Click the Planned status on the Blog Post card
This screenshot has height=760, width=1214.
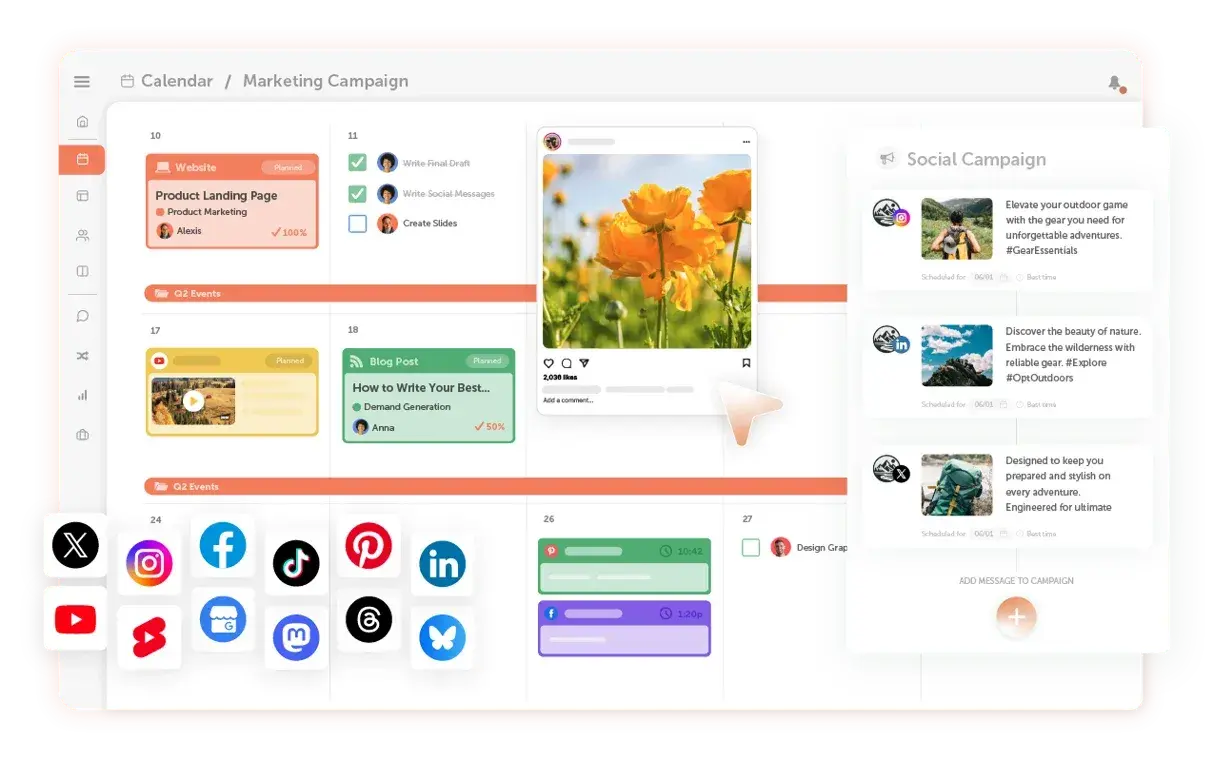pyautogui.click(x=487, y=361)
